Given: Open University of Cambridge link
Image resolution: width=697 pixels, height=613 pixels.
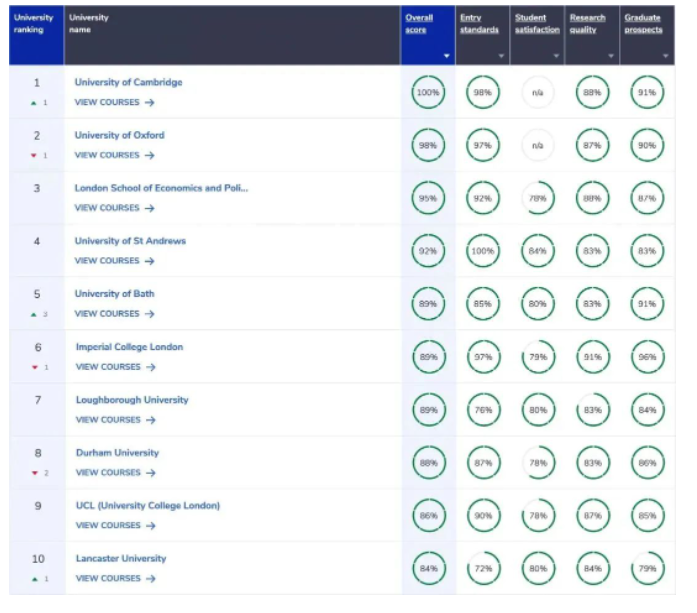Looking at the screenshot, I should (128, 82).
